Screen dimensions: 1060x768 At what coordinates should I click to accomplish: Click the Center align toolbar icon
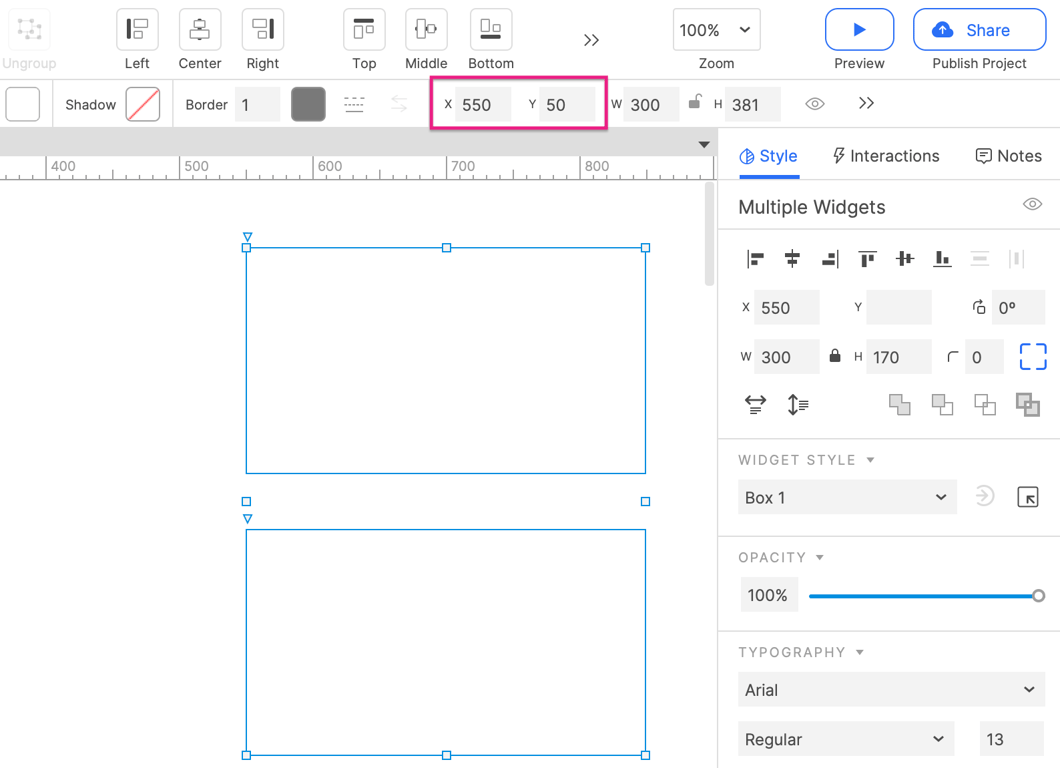coord(200,30)
